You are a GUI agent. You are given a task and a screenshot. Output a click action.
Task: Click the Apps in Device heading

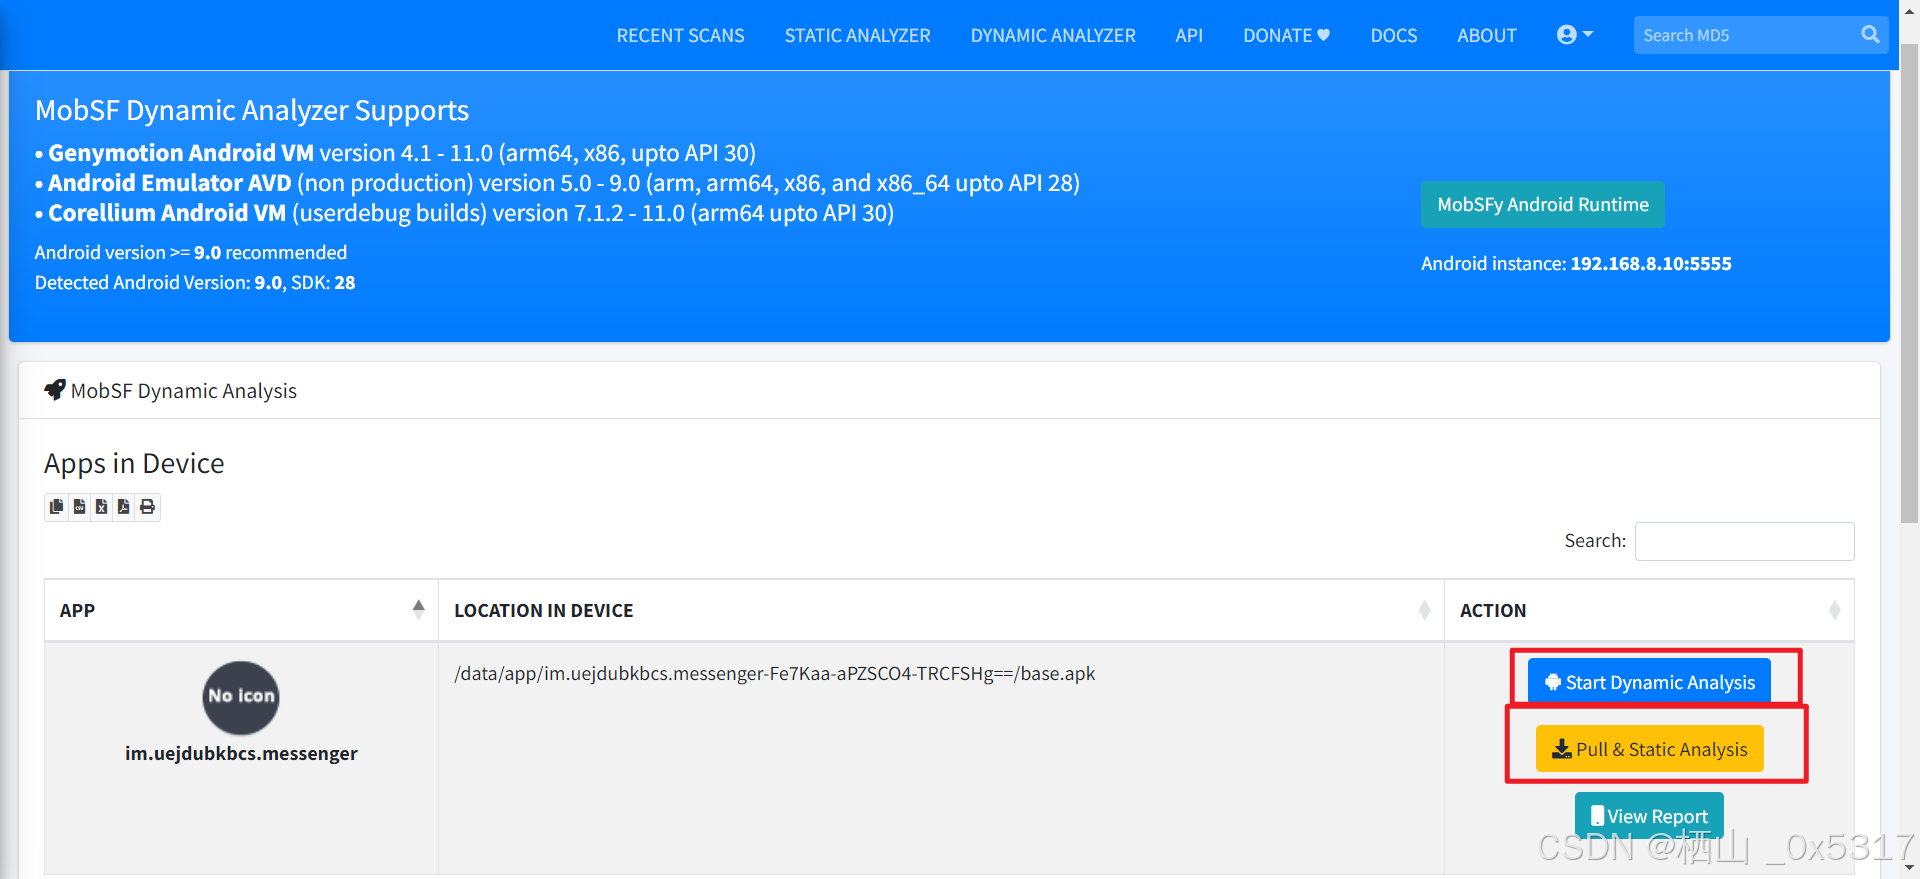tap(134, 464)
